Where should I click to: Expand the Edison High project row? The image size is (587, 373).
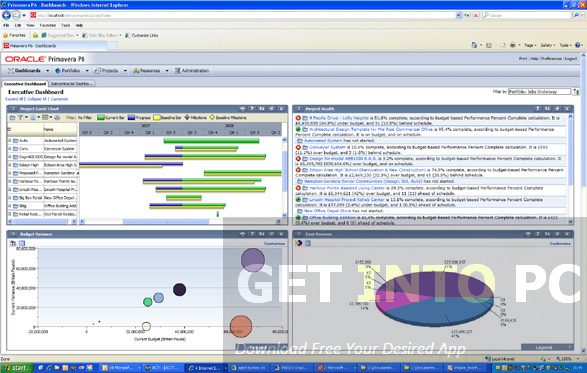point(10,165)
